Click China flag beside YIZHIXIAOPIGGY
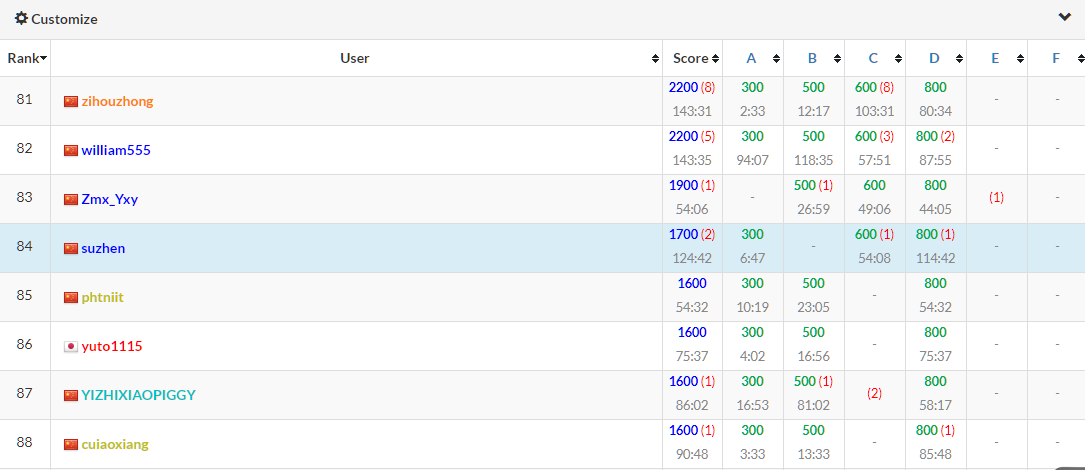The width and height of the screenshot is (1085, 470). (71, 395)
